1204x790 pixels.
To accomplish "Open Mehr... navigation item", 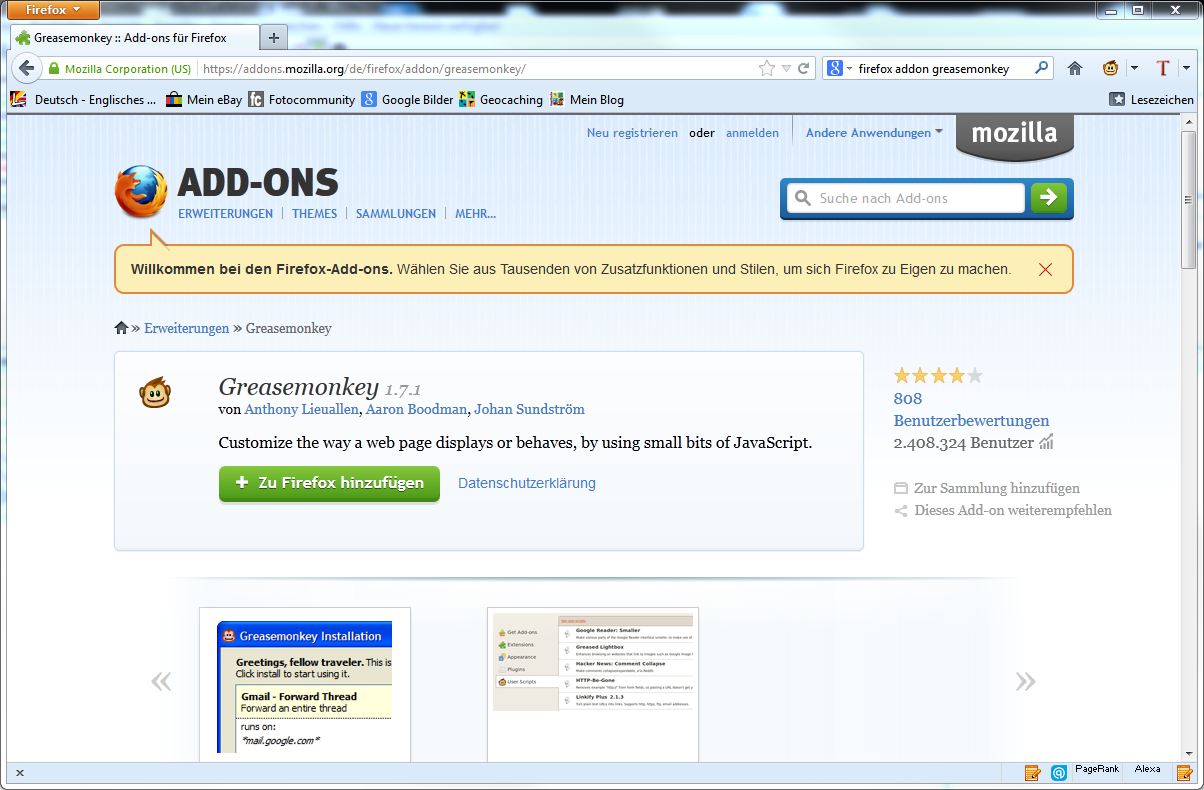I will [x=475, y=213].
